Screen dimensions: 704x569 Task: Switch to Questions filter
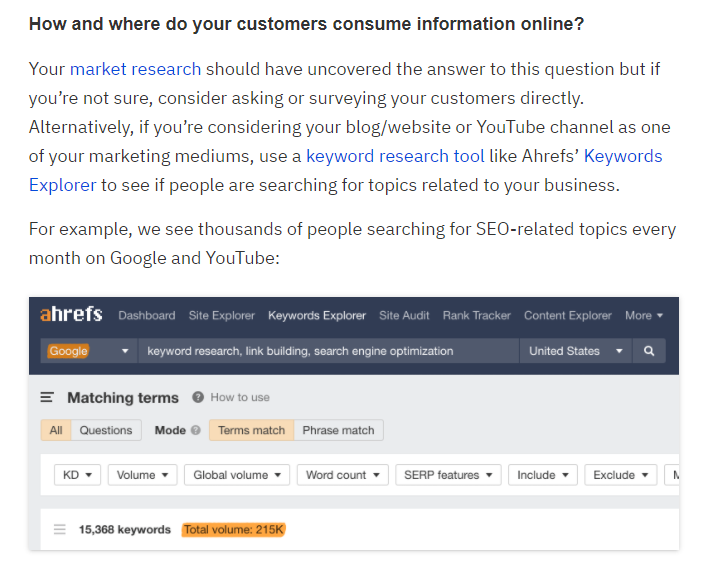click(x=106, y=431)
